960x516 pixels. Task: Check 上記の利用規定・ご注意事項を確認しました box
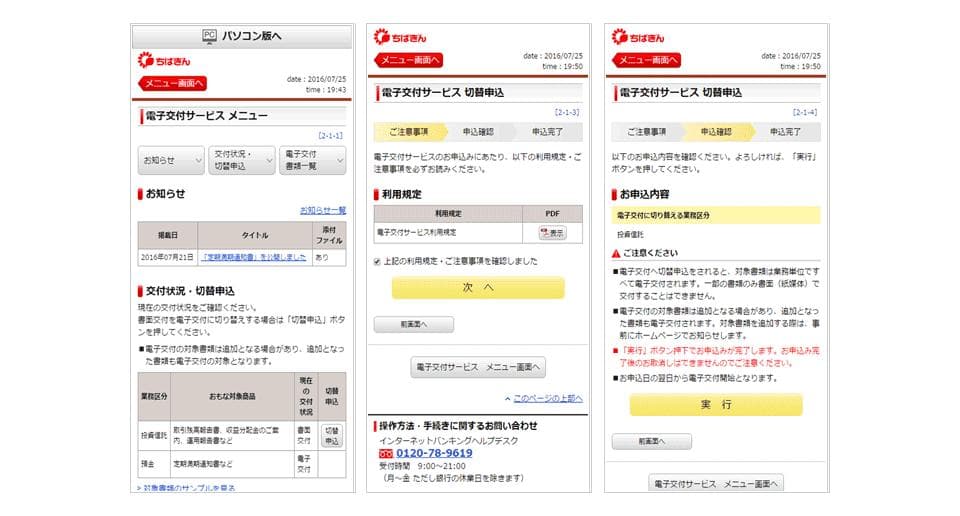(x=377, y=261)
